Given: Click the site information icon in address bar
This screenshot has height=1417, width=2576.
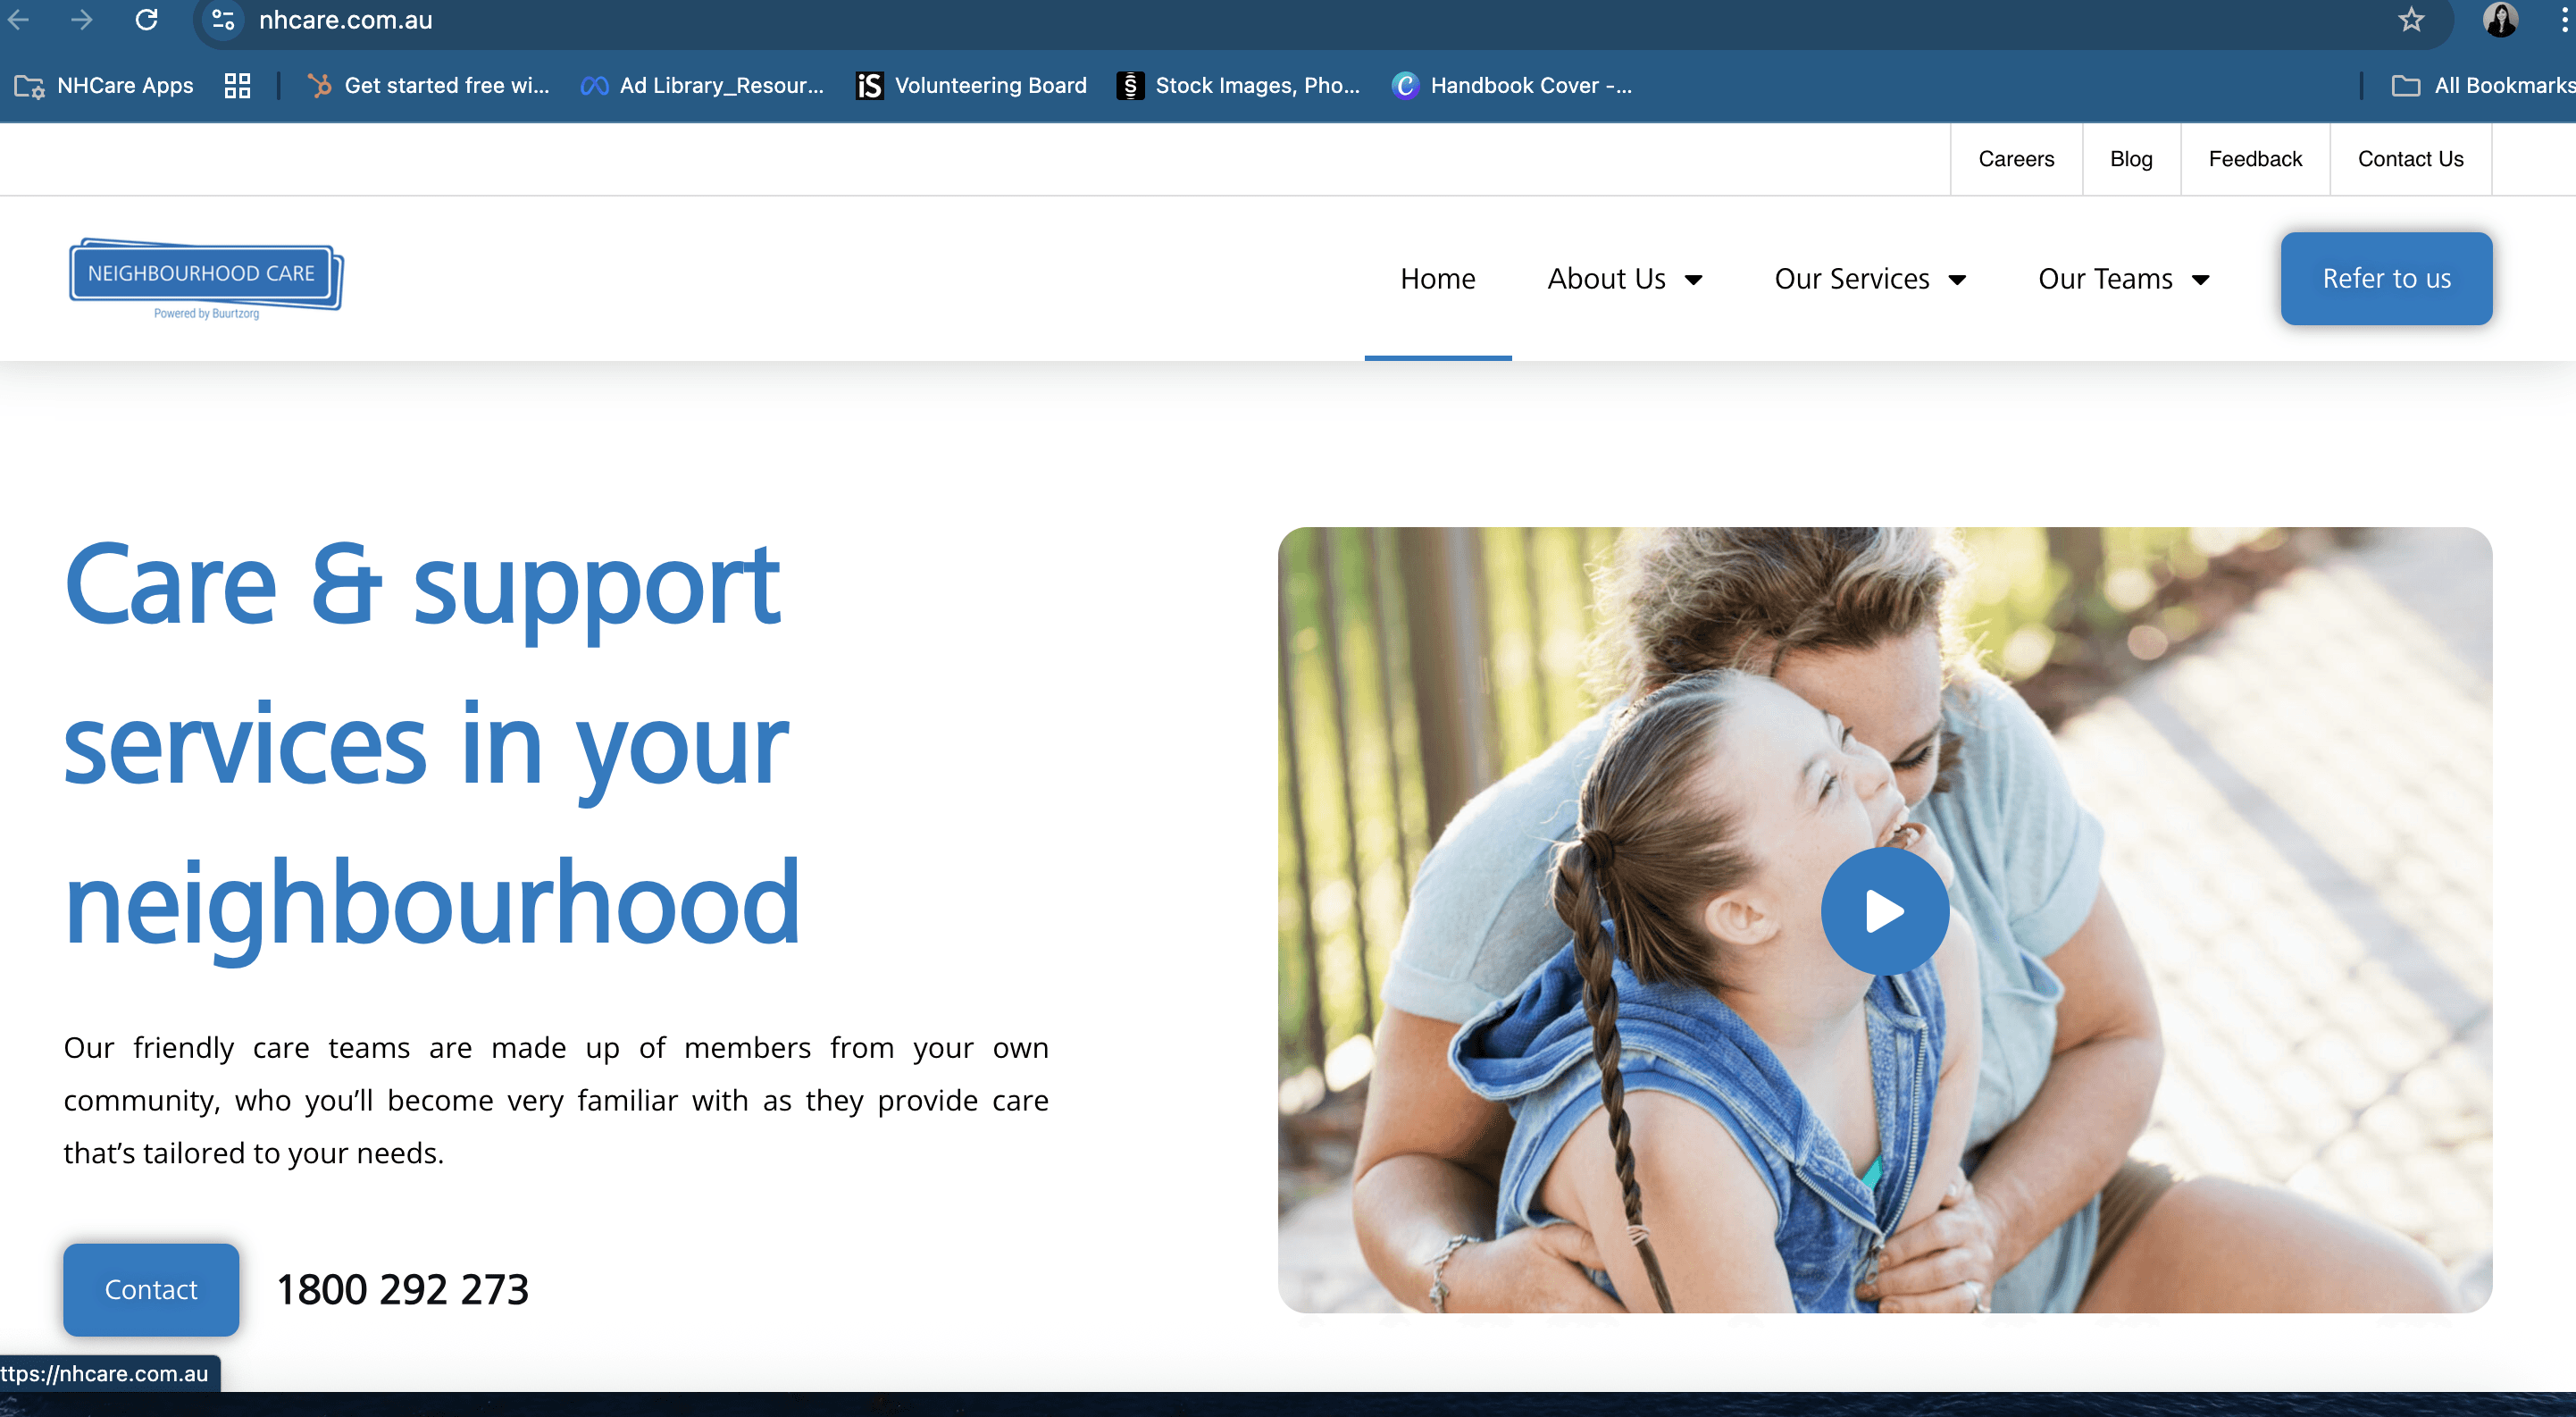Looking at the screenshot, I should pos(223,20).
